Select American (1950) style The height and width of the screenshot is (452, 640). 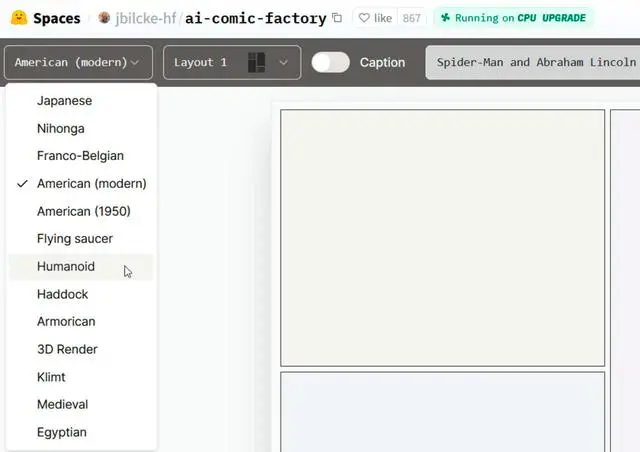pyautogui.click(x=83, y=211)
